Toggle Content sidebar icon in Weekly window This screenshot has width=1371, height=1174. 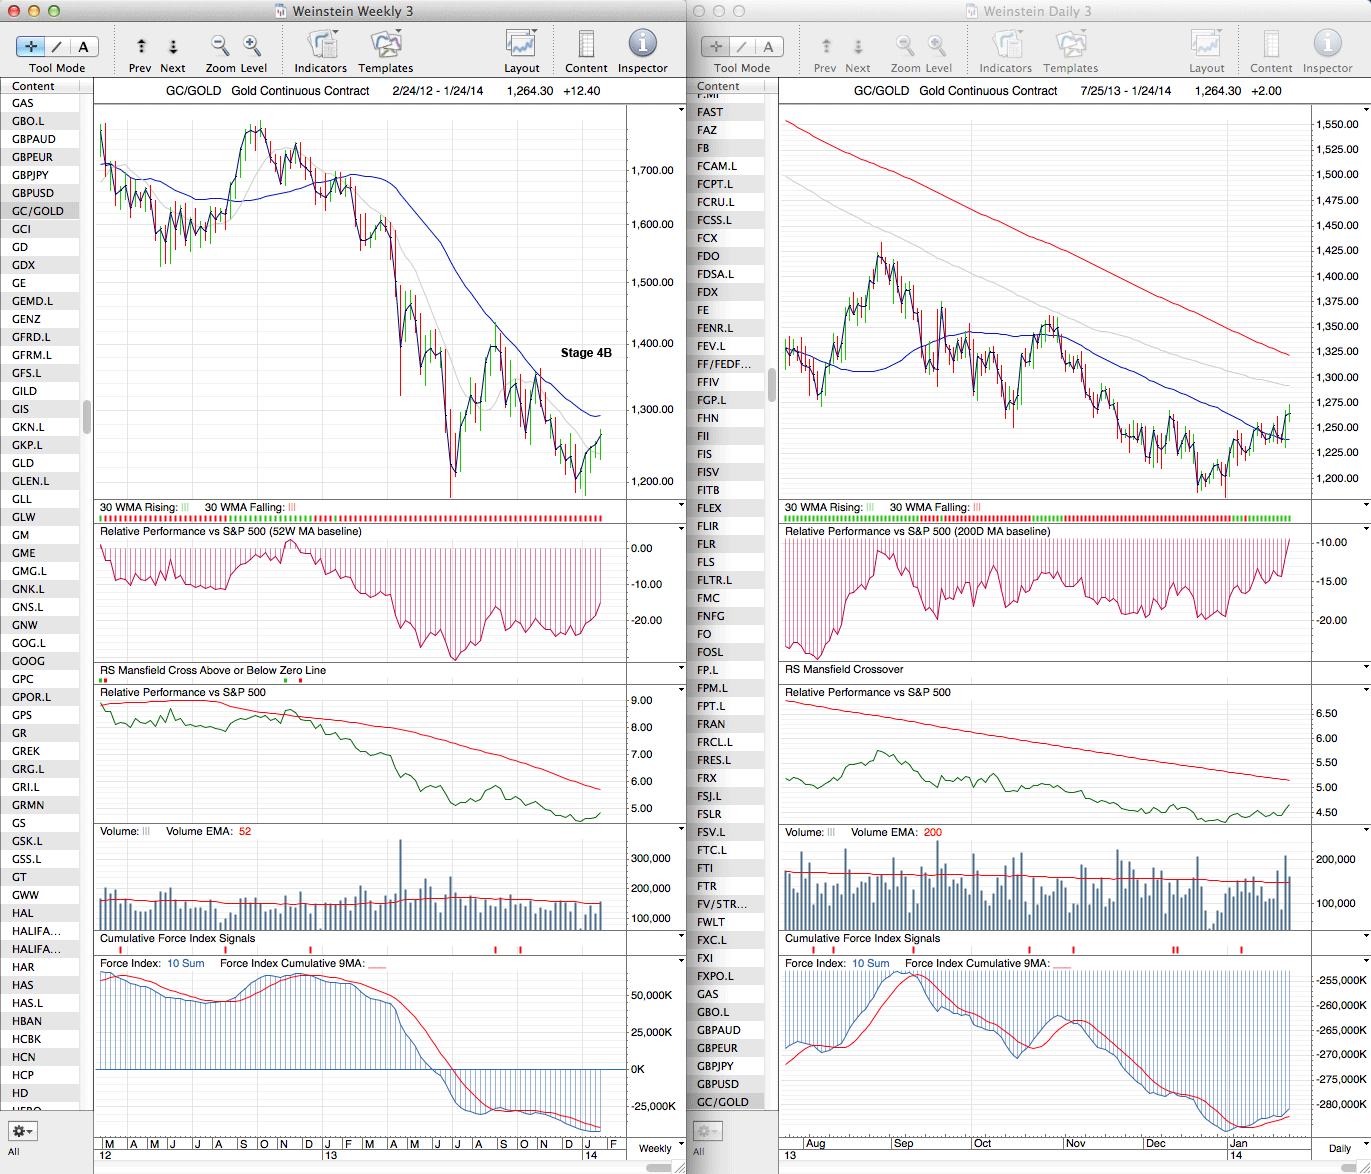(x=586, y=45)
